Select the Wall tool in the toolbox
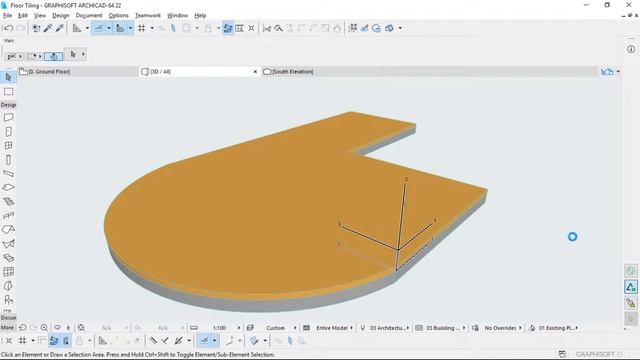 point(8,118)
